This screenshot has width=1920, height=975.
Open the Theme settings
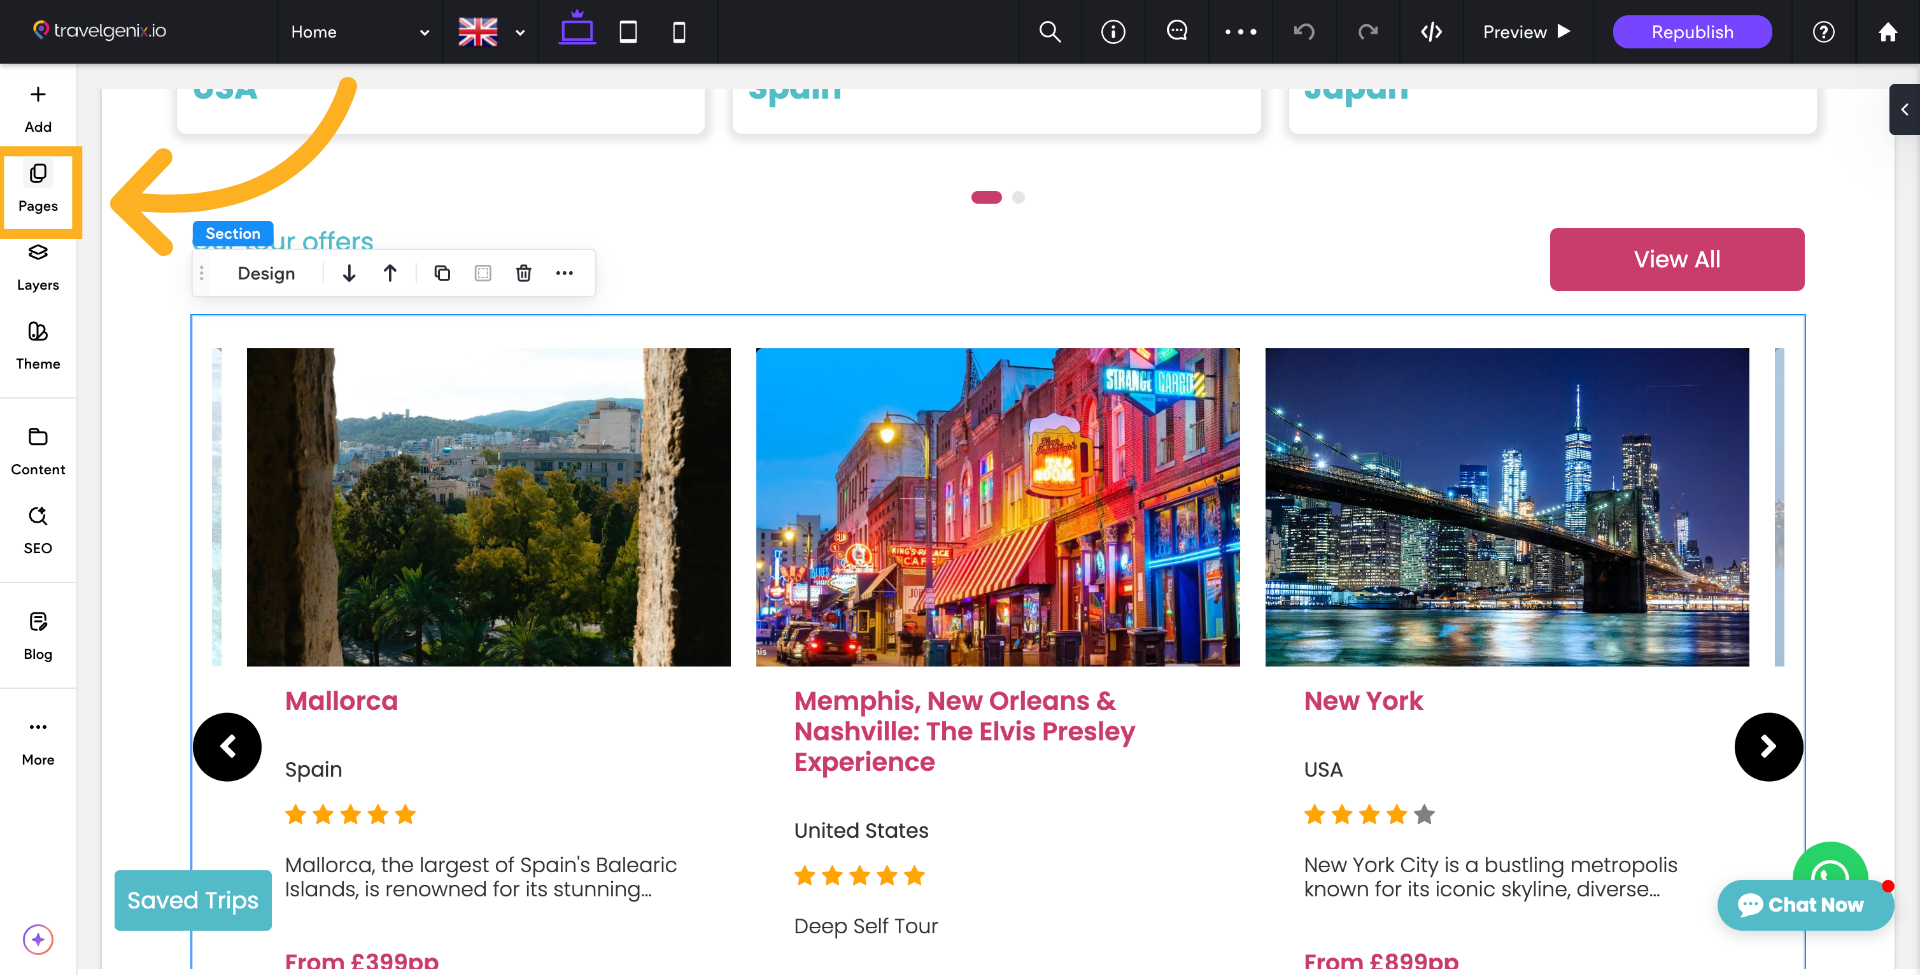pyautogui.click(x=38, y=346)
